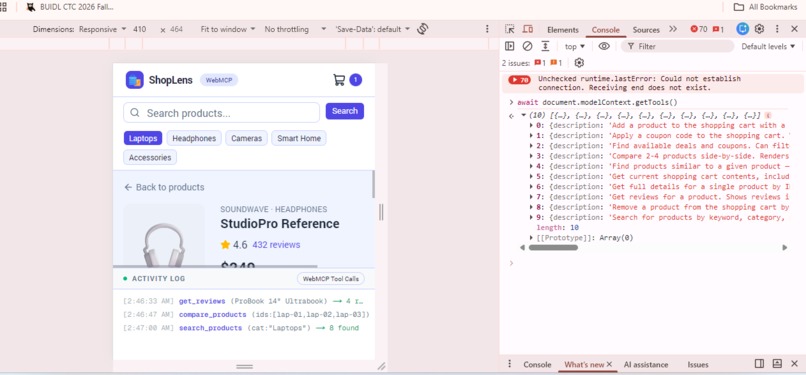Clear the console with the ban icon

(x=527, y=46)
